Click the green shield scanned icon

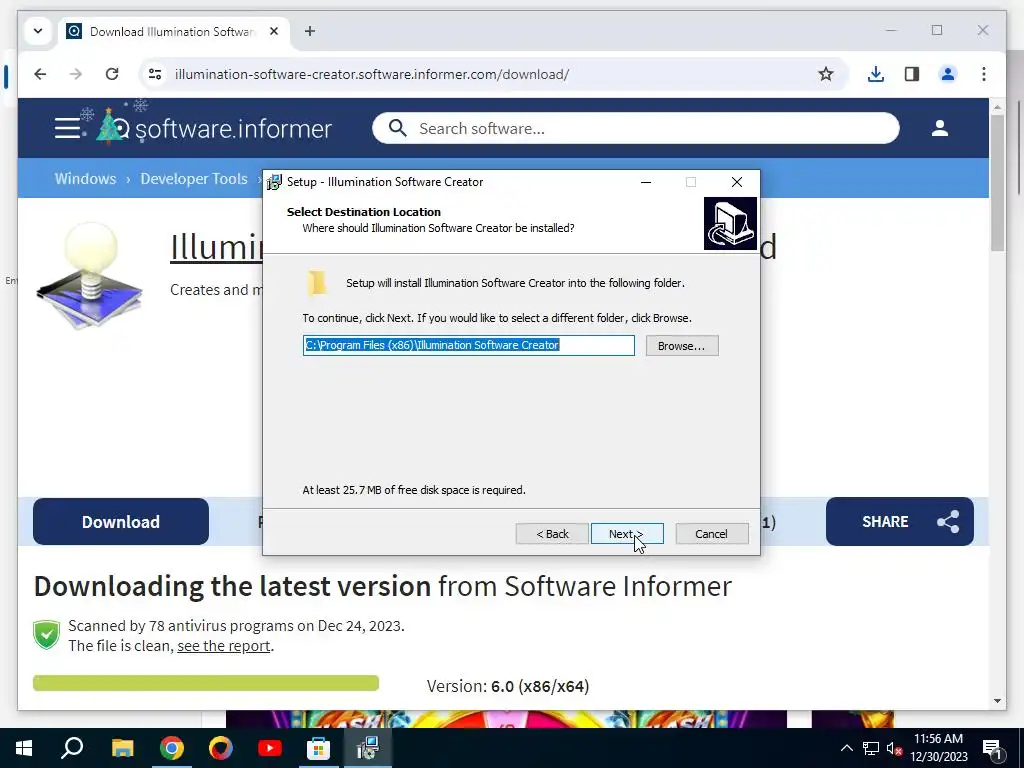click(x=46, y=635)
